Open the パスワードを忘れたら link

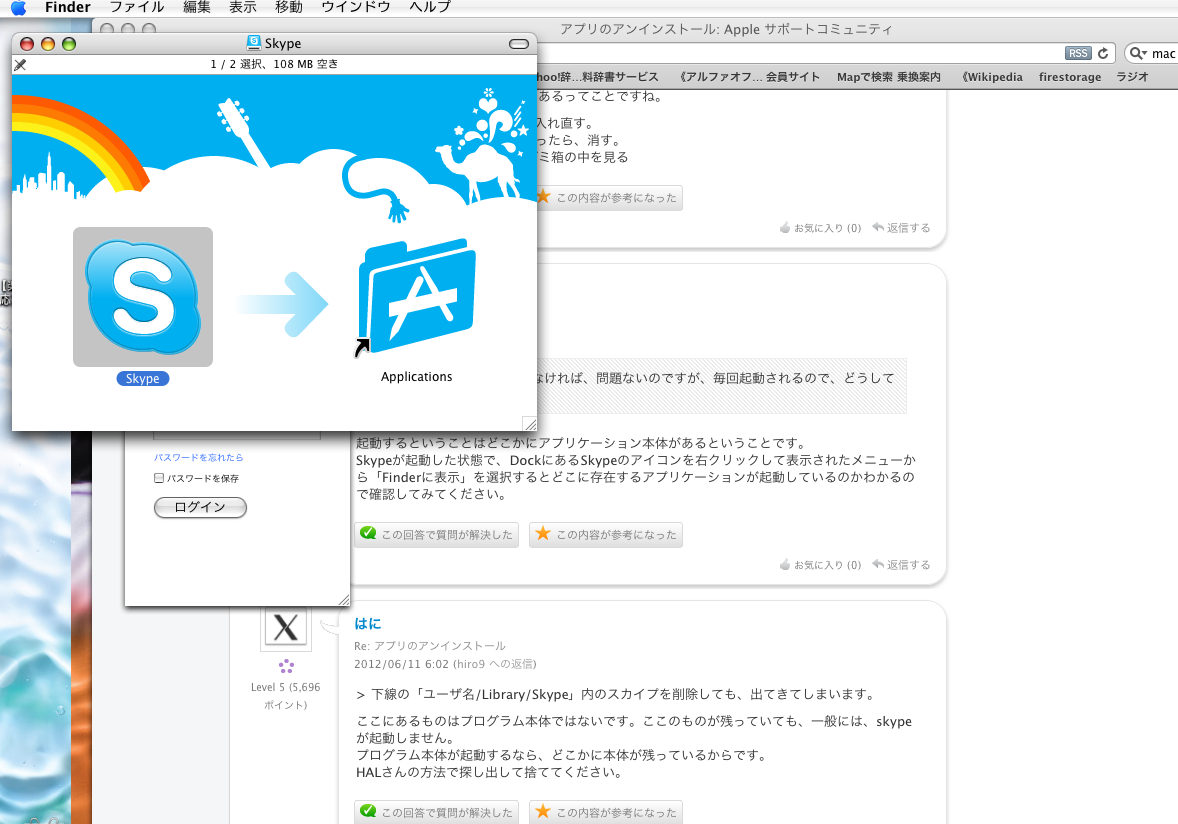tap(198, 457)
